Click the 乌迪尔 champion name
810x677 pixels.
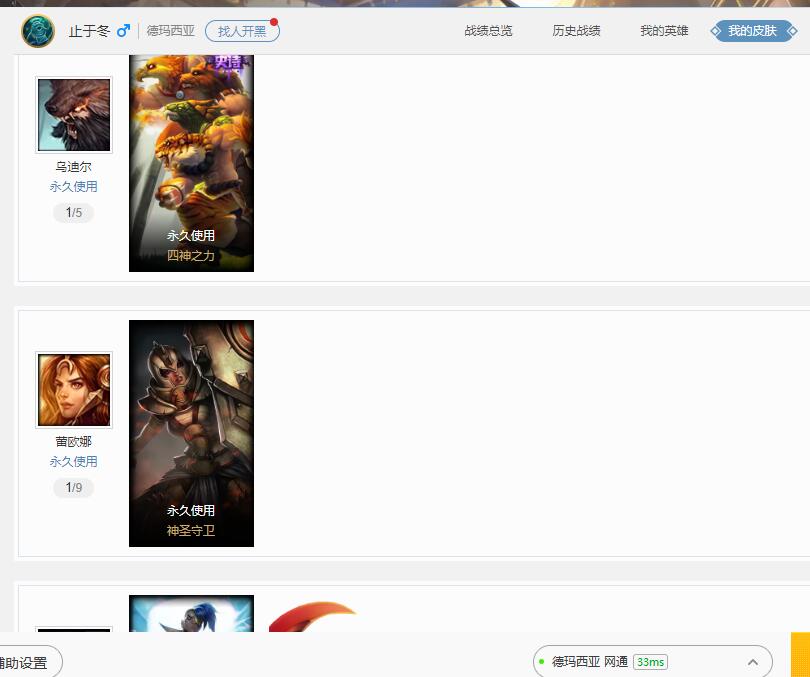click(x=73, y=167)
